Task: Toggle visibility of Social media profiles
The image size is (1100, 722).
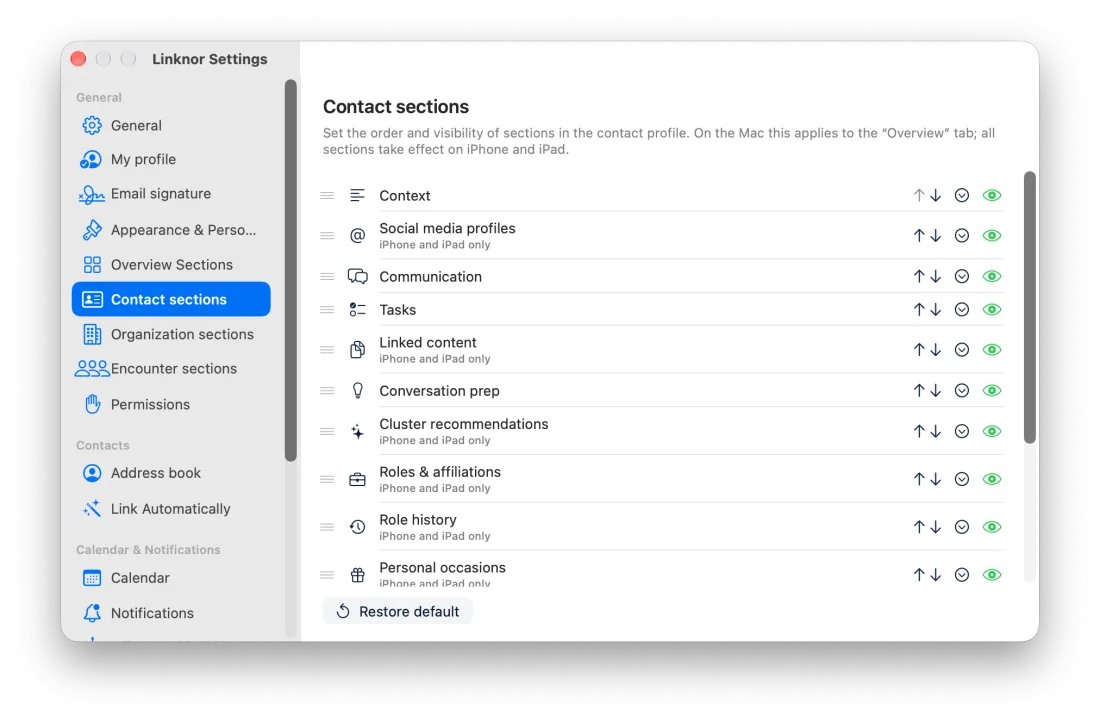Action: (992, 236)
